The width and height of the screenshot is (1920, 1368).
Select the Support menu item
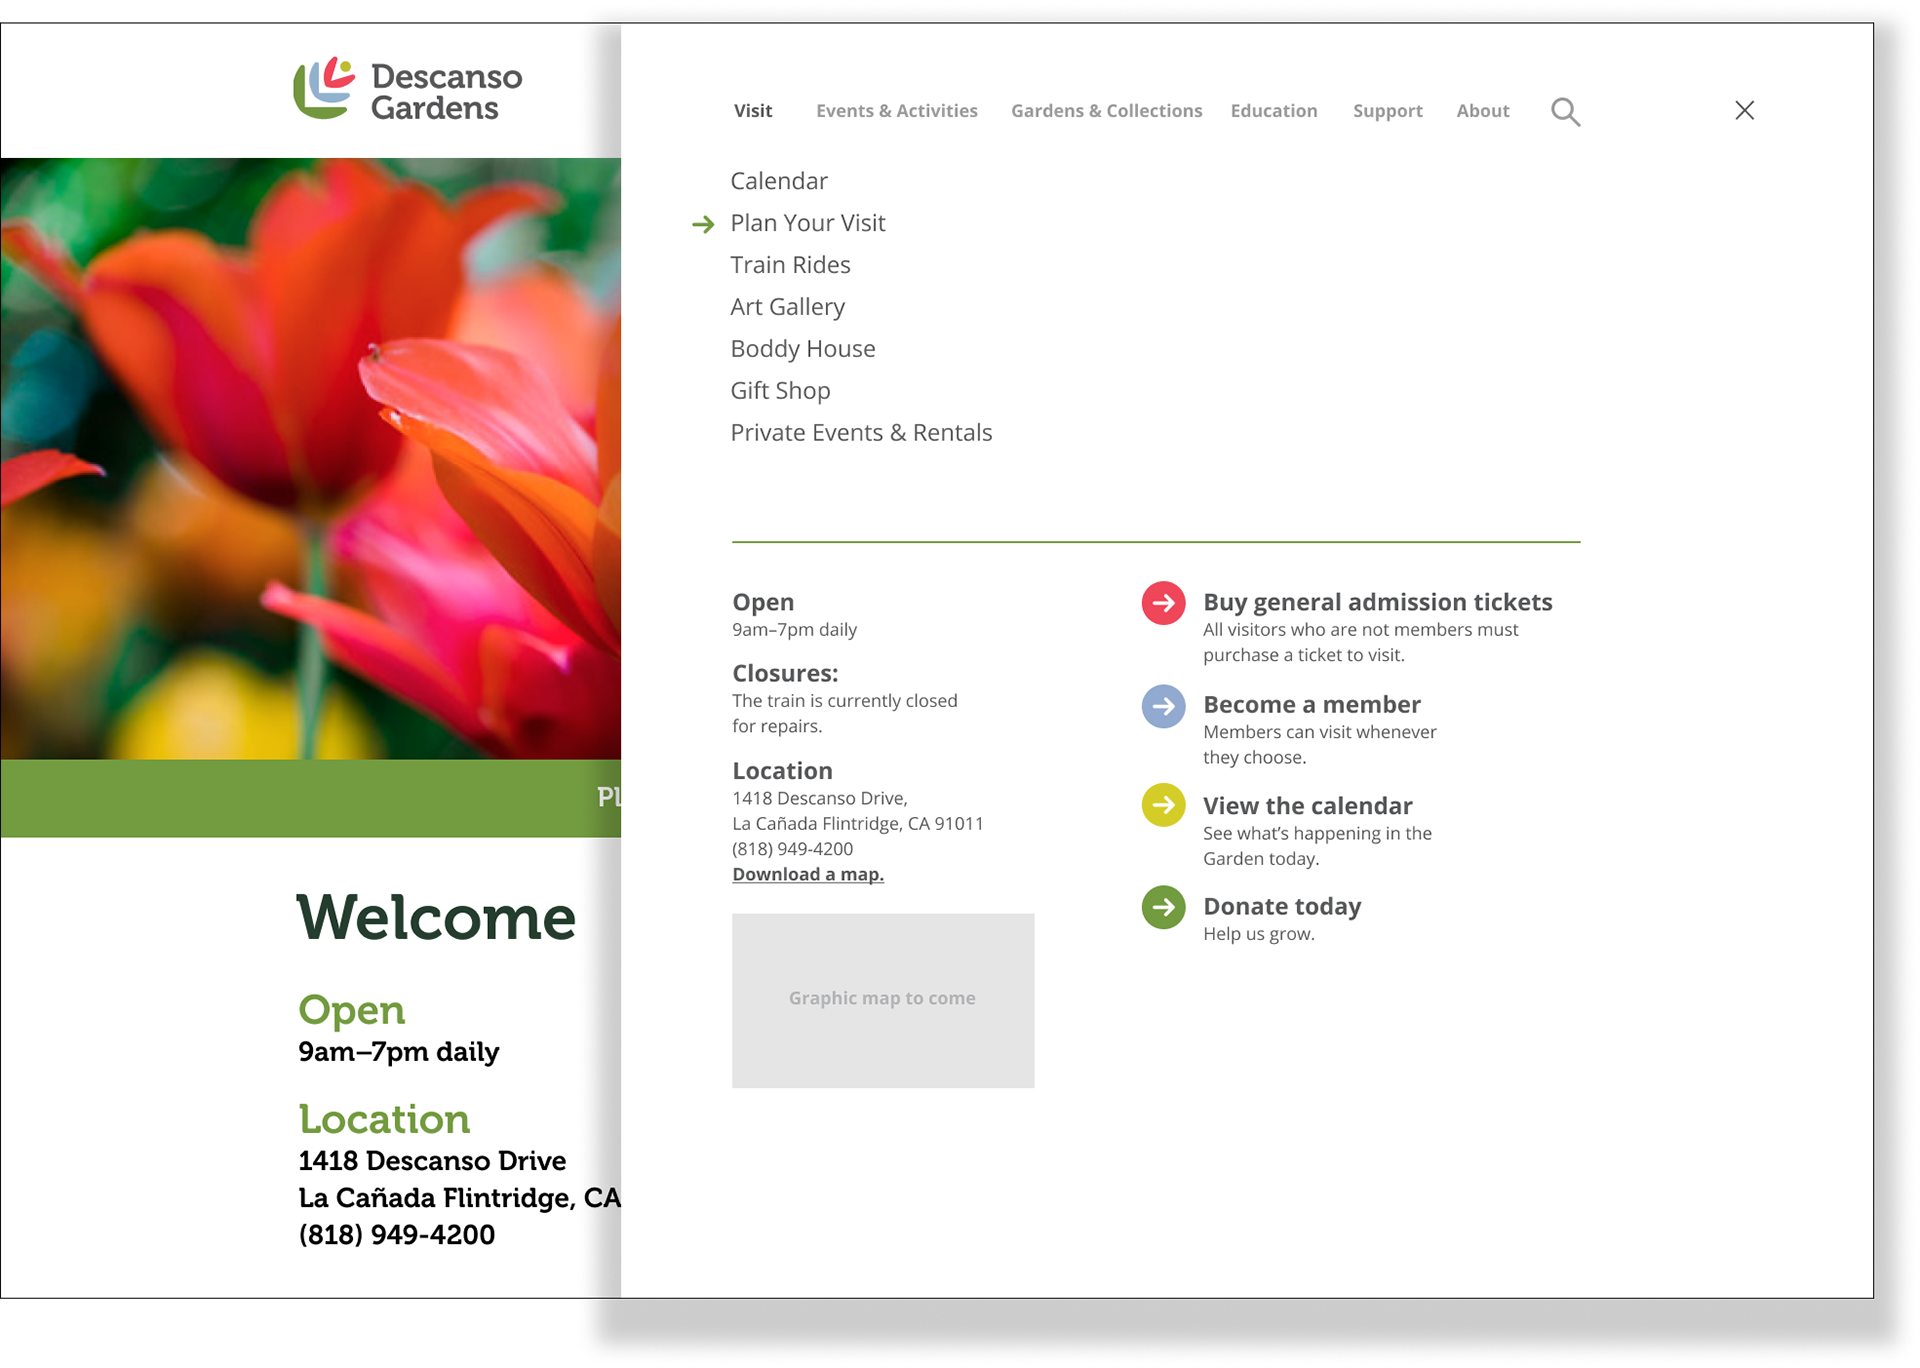tap(1387, 111)
